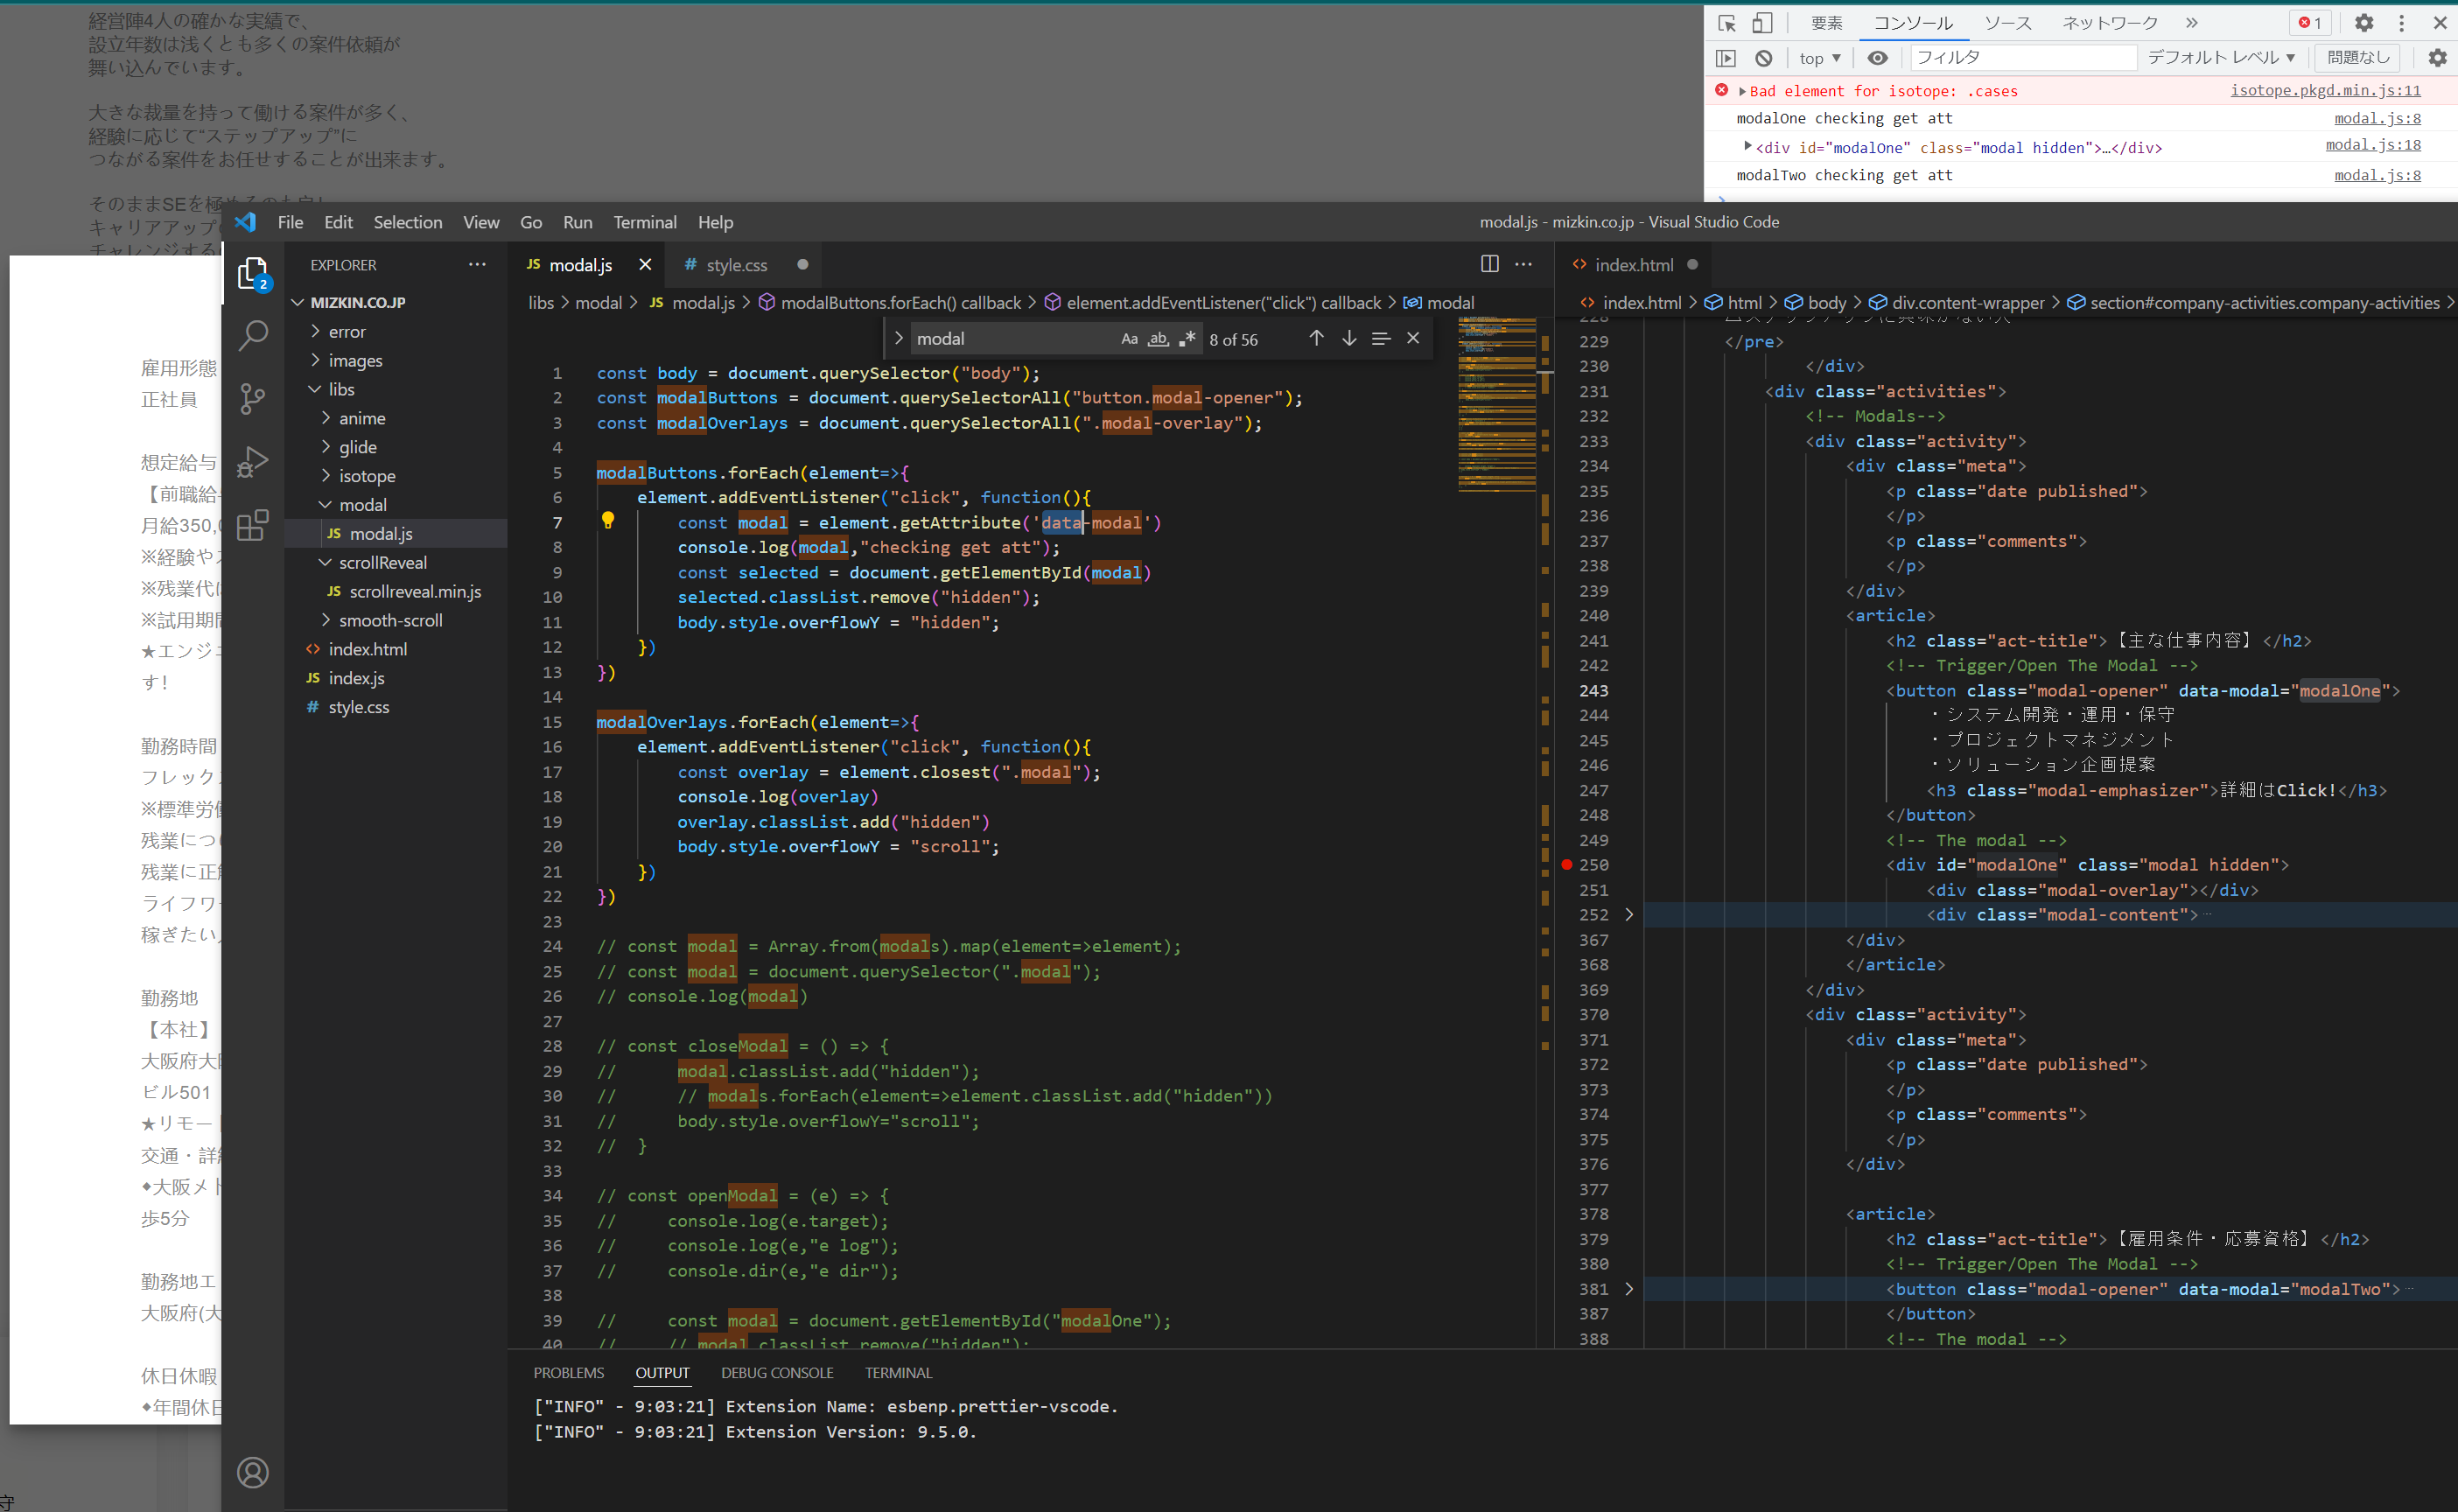
Task: Open the isotope.pkgd.min.js:11 source link
Action: [2325, 90]
